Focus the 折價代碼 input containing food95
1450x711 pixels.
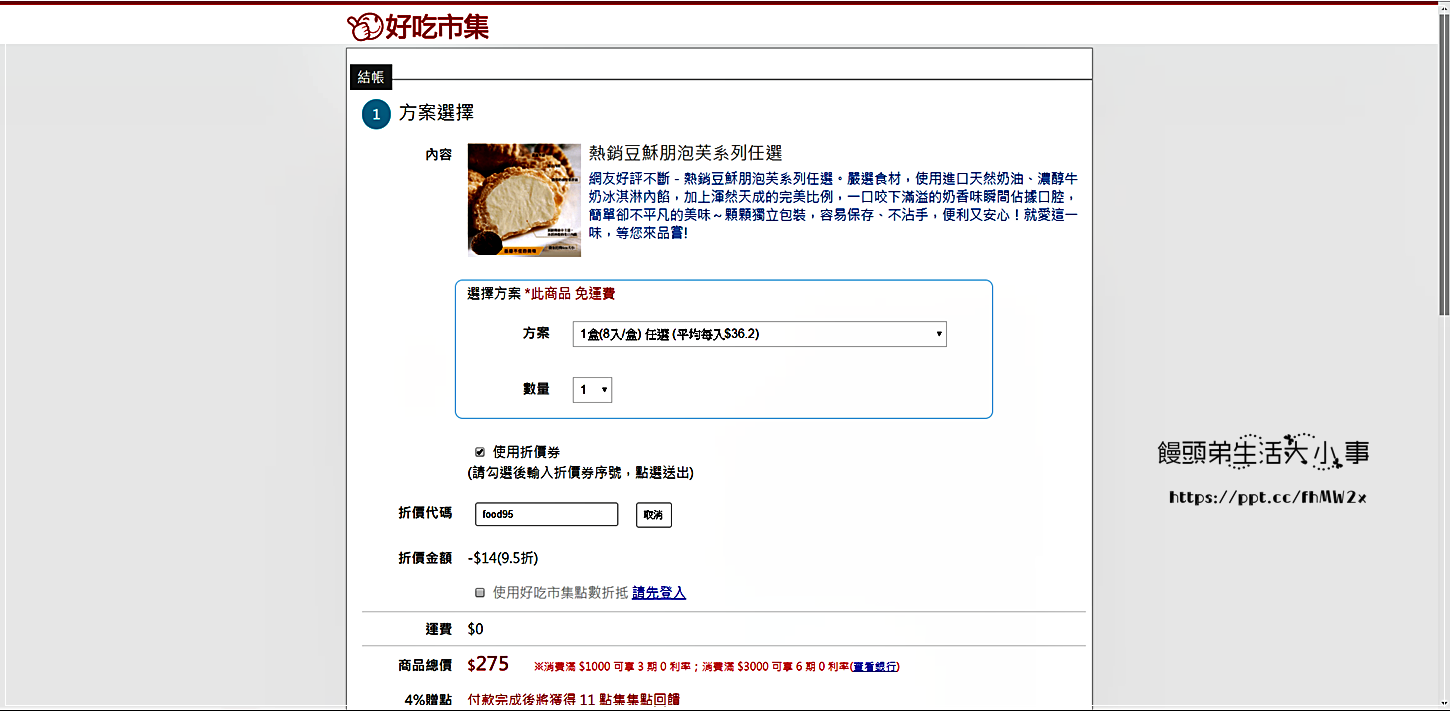[546, 514]
